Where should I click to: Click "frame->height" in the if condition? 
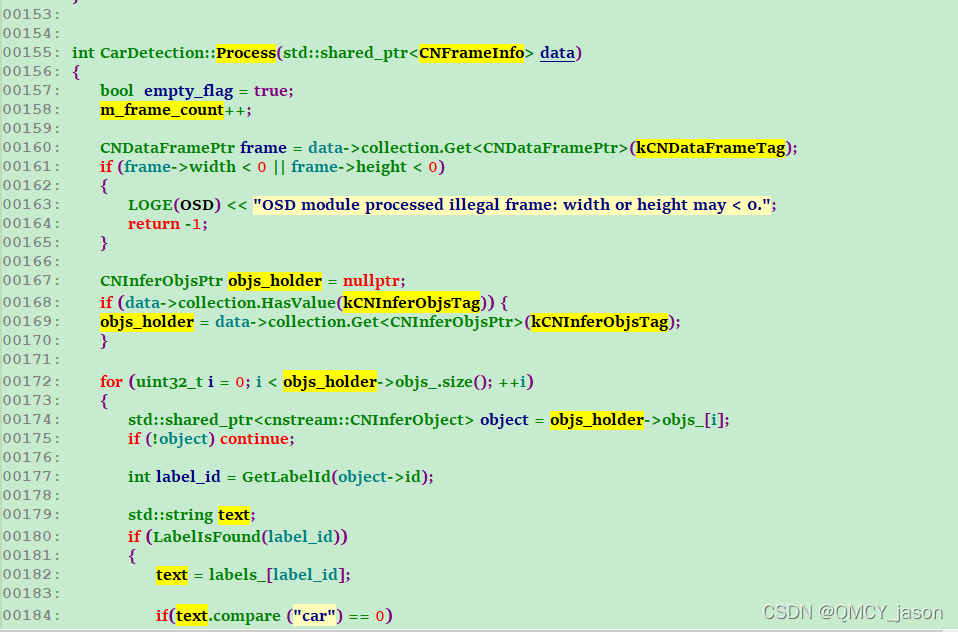349,167
